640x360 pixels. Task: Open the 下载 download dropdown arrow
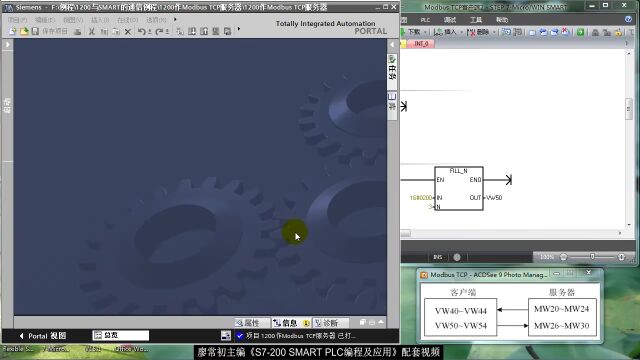(x=425, y=32)
